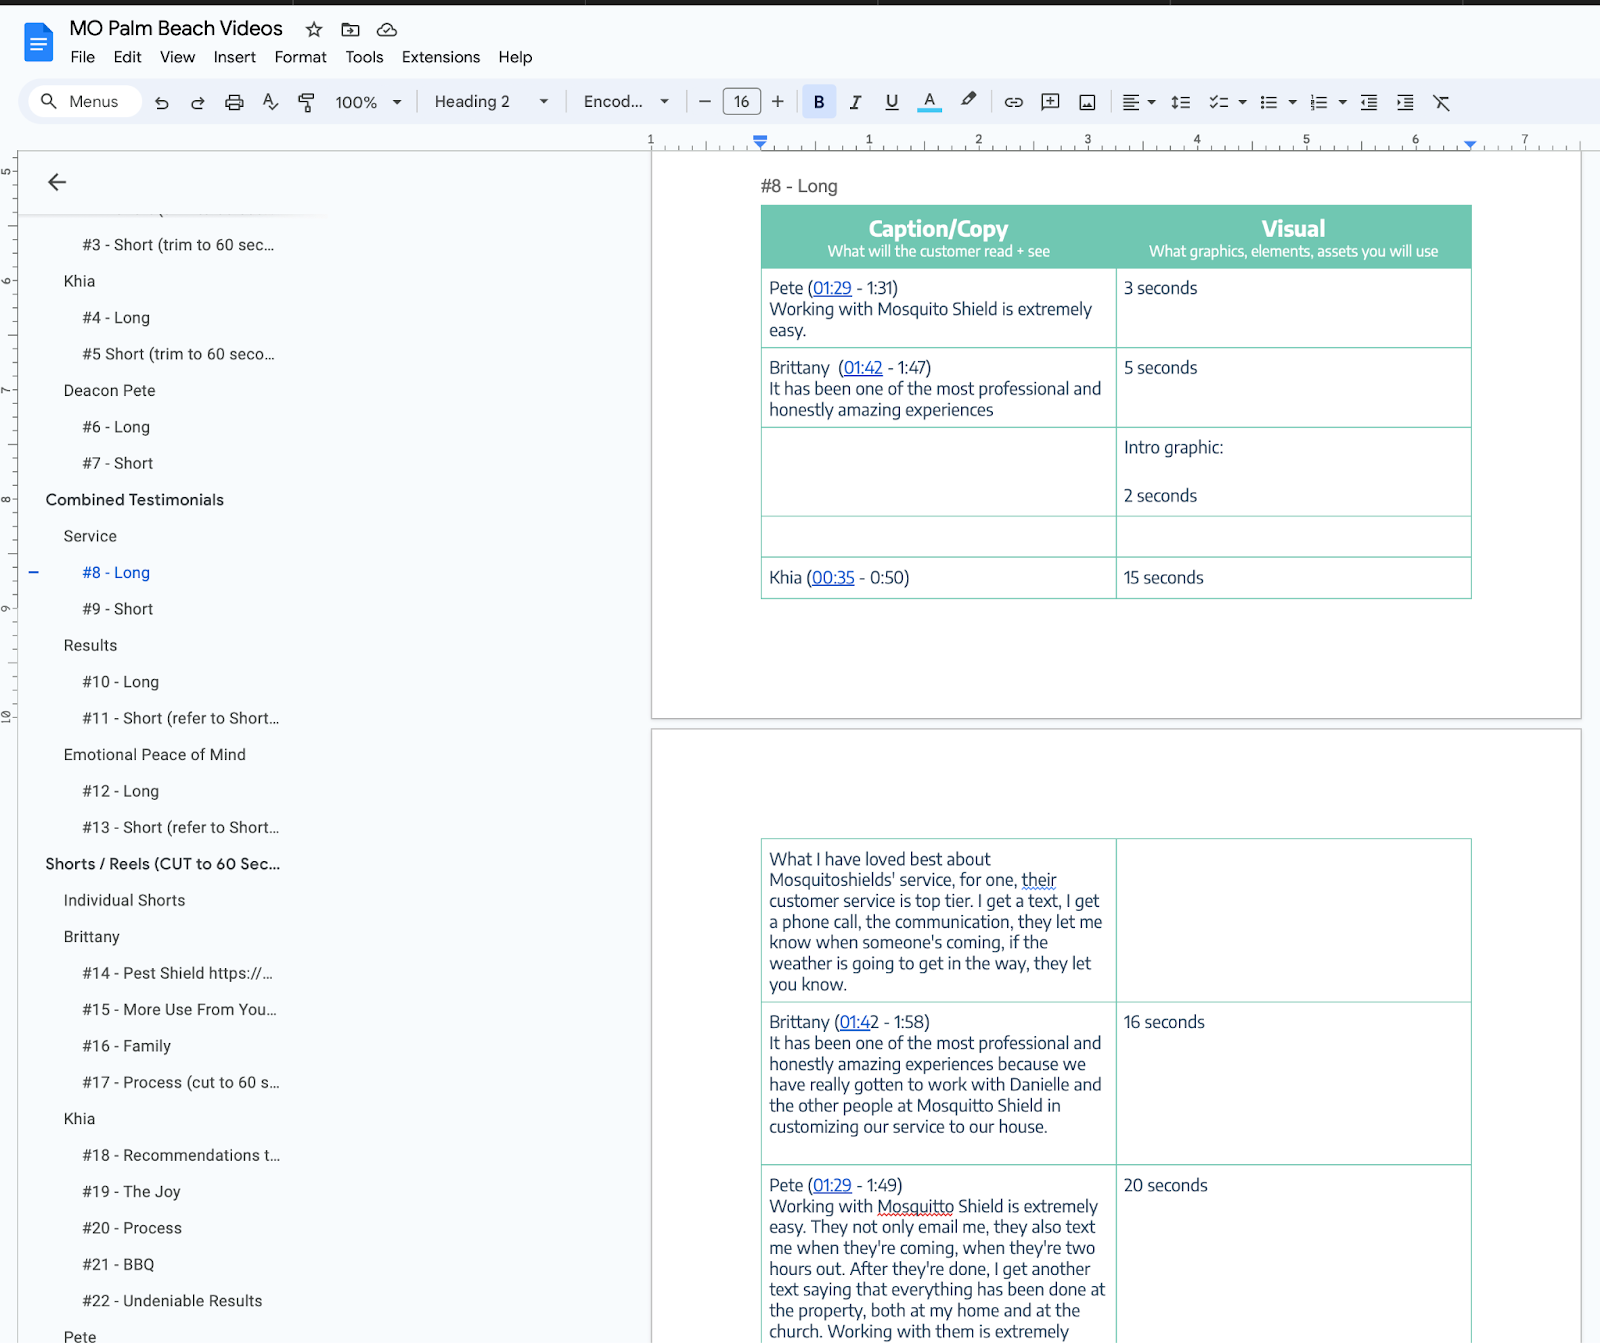
Task: Open the Format menu
Action: 300,57
